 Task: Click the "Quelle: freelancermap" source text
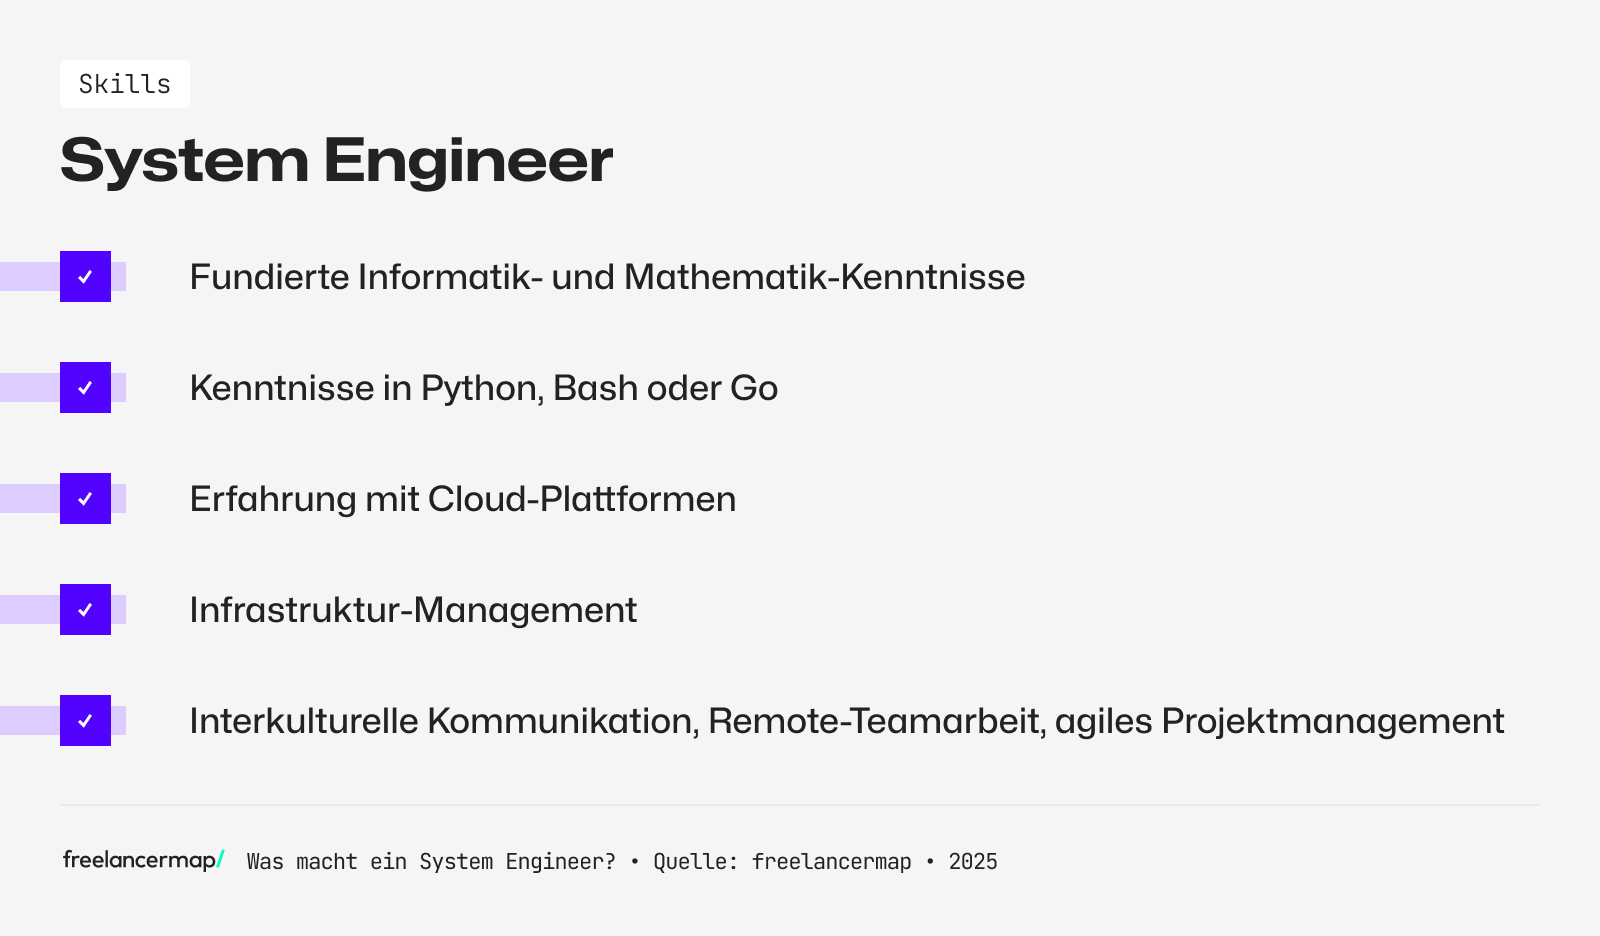pos(782,862)
